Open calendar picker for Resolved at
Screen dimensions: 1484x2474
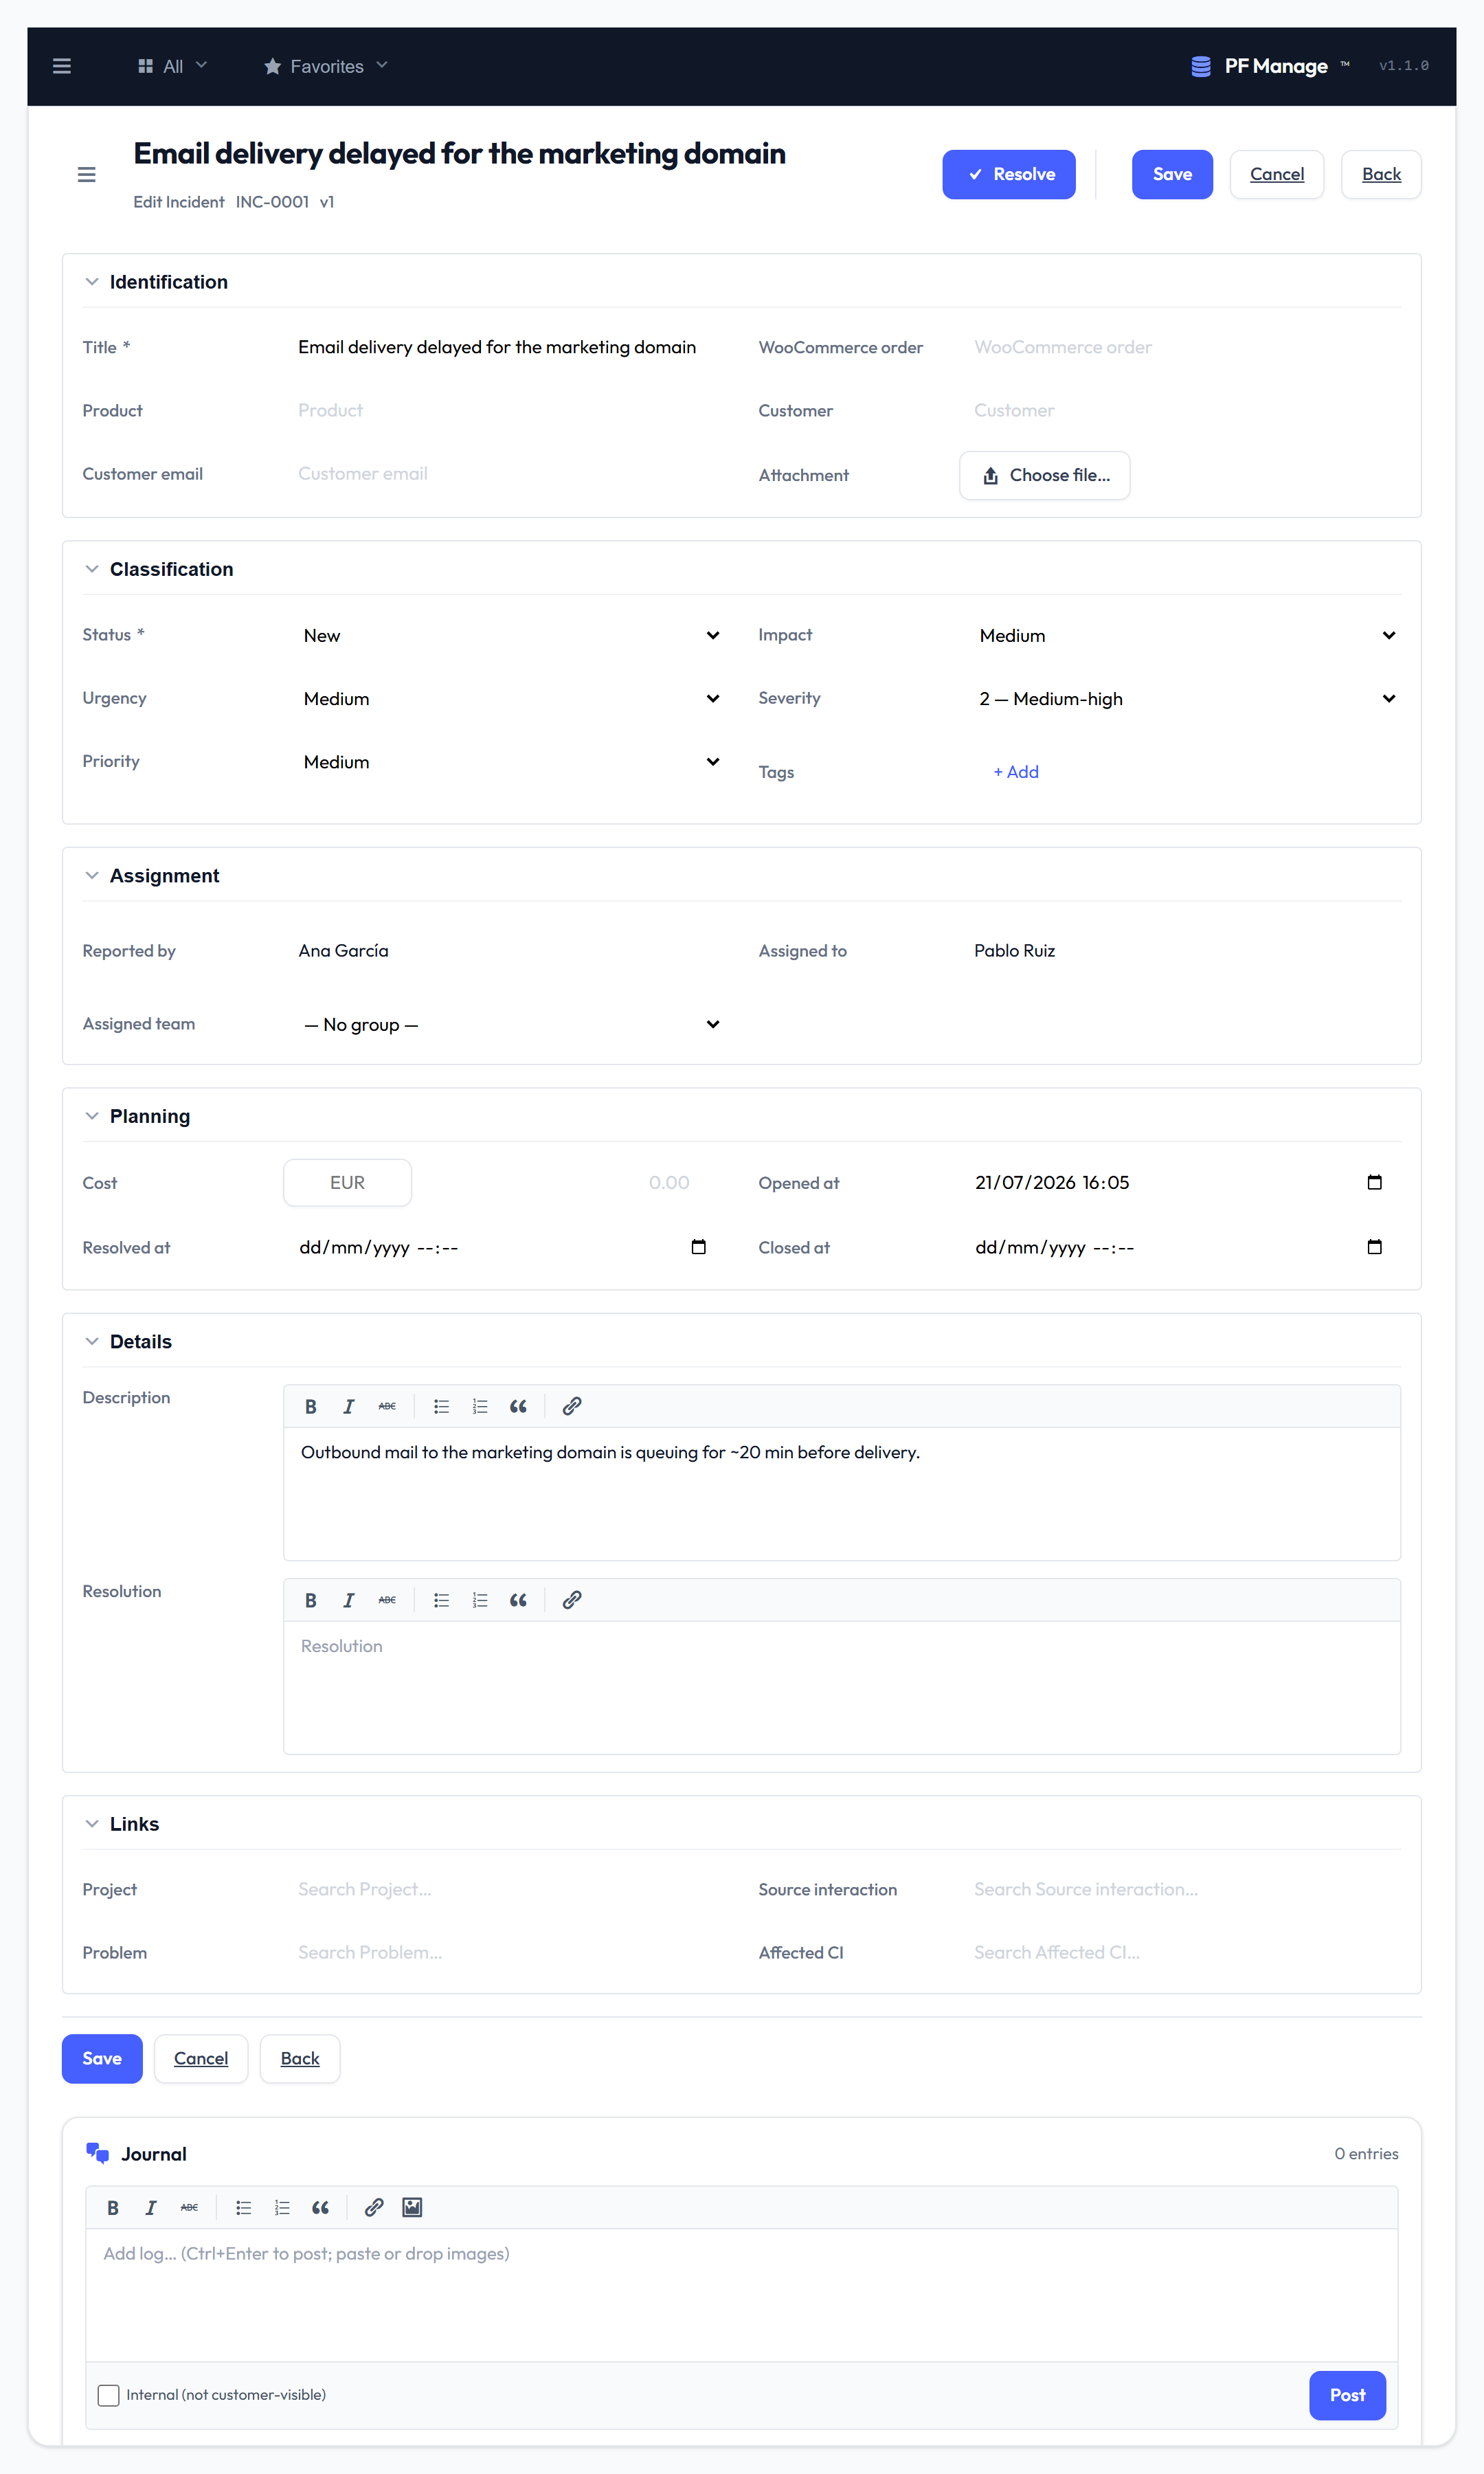[698, 1247]
